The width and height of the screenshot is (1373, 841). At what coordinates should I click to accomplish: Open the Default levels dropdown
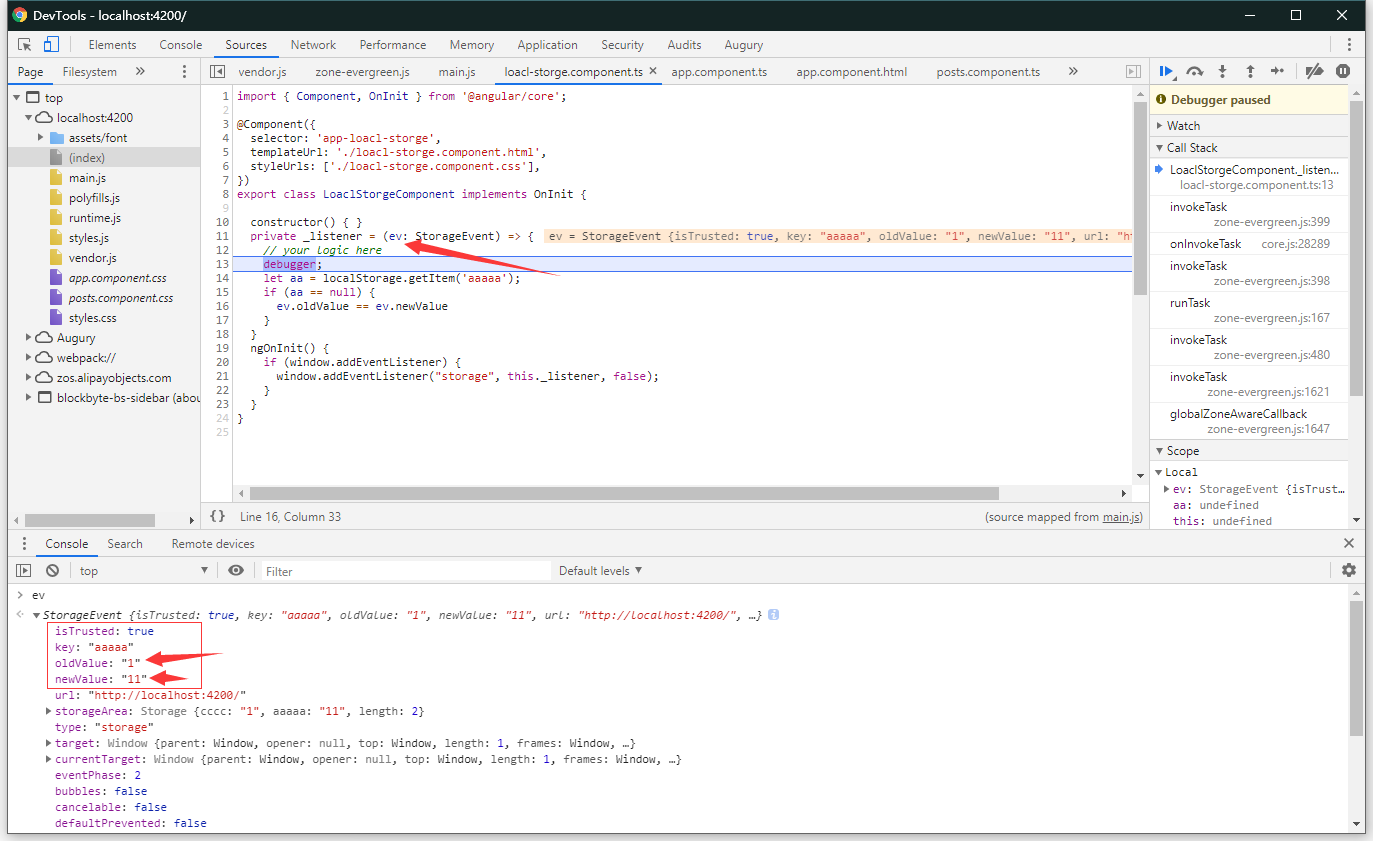coord(600,570)
